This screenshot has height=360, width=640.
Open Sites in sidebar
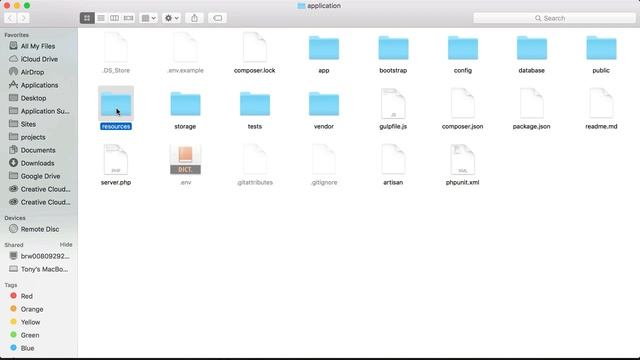click(28, 124)
